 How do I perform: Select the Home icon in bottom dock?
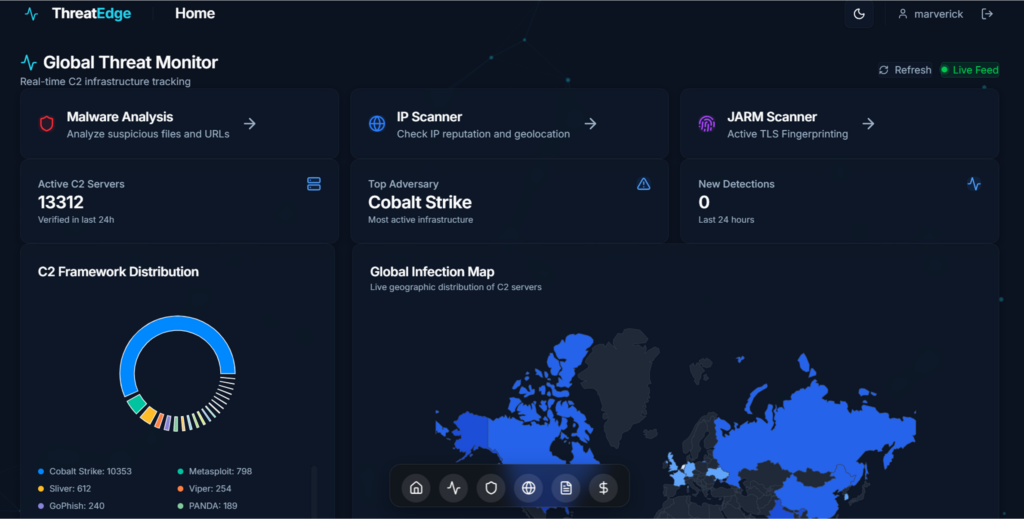[x=416, y=488]
